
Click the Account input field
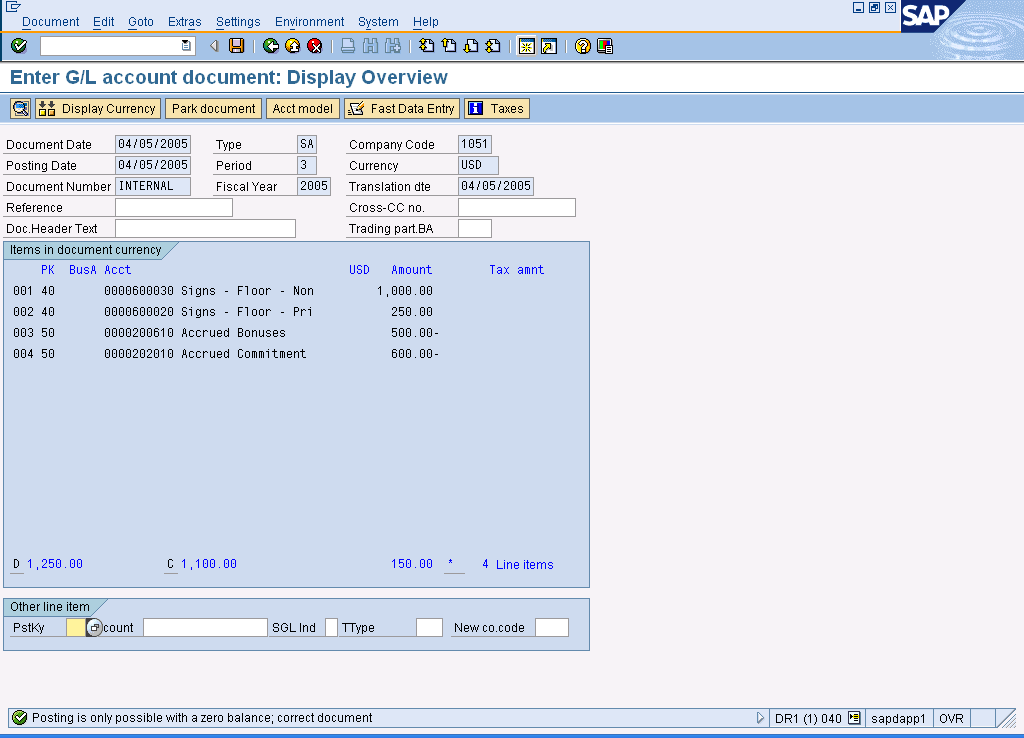tap(205, 628)
